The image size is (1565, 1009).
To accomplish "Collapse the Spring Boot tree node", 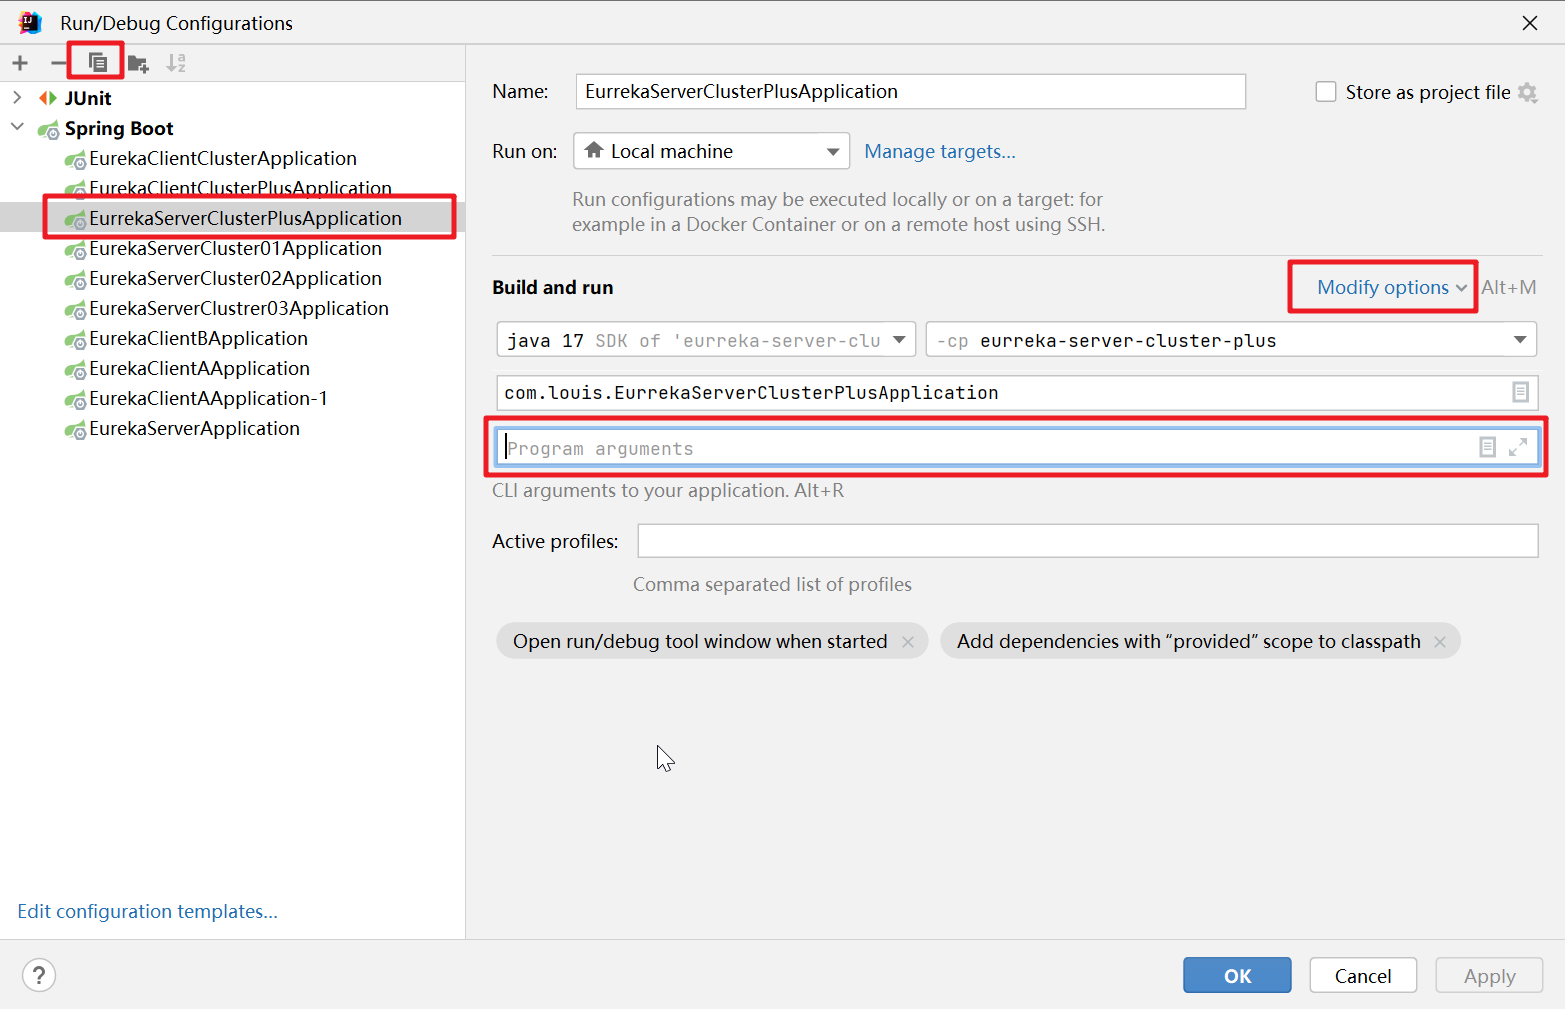I will [17, 127].
